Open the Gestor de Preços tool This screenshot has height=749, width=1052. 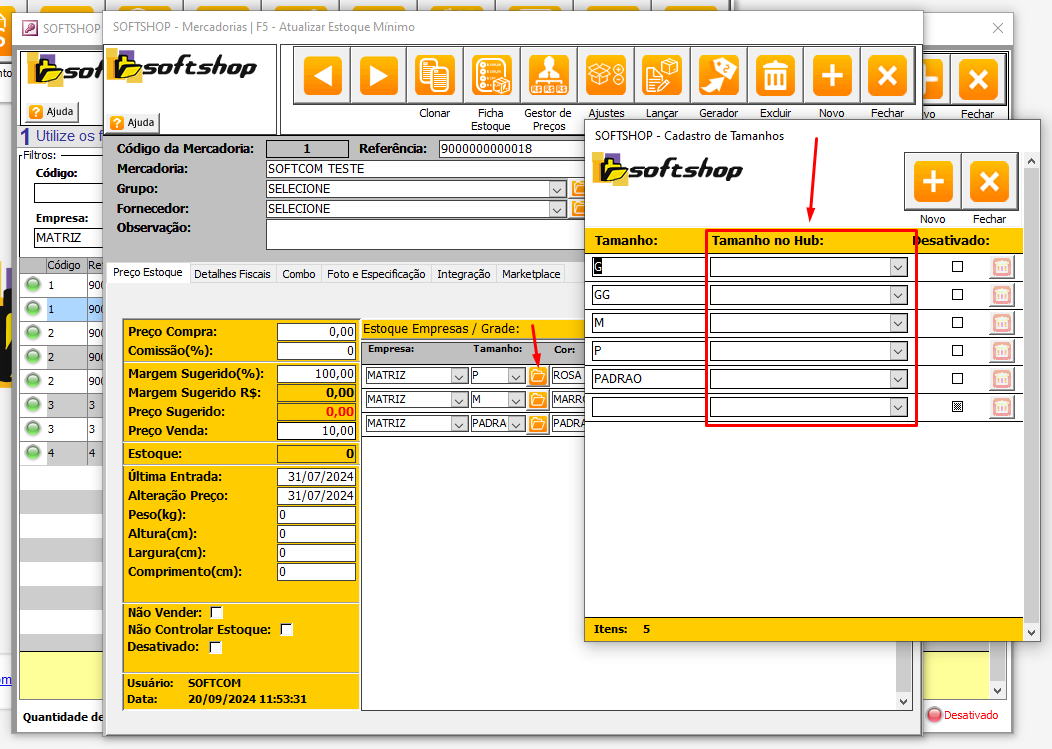(x=548, y=76)
